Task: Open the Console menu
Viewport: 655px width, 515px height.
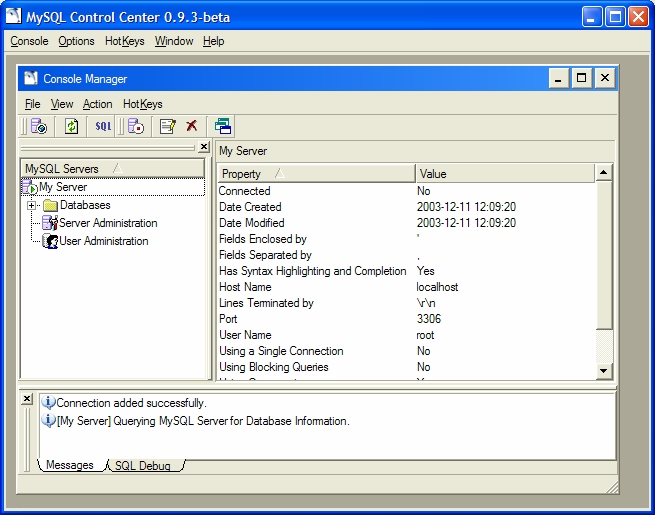Action: 29,41
